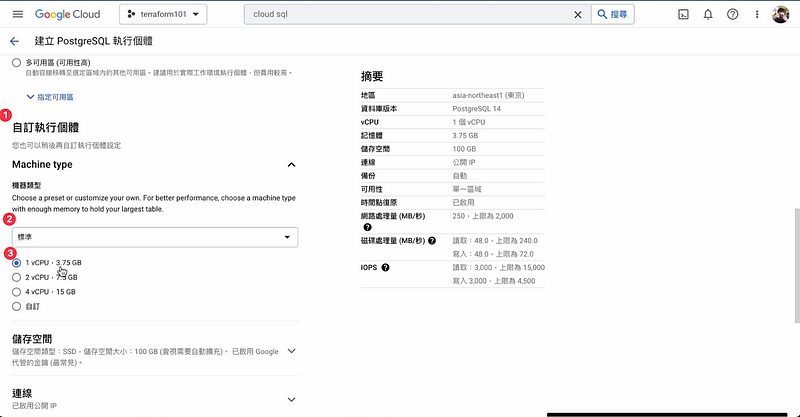The width and height of the screenshot is (800, 417).
Task: Open the 標準 machine type dropdown
Action: click(155, 237)
